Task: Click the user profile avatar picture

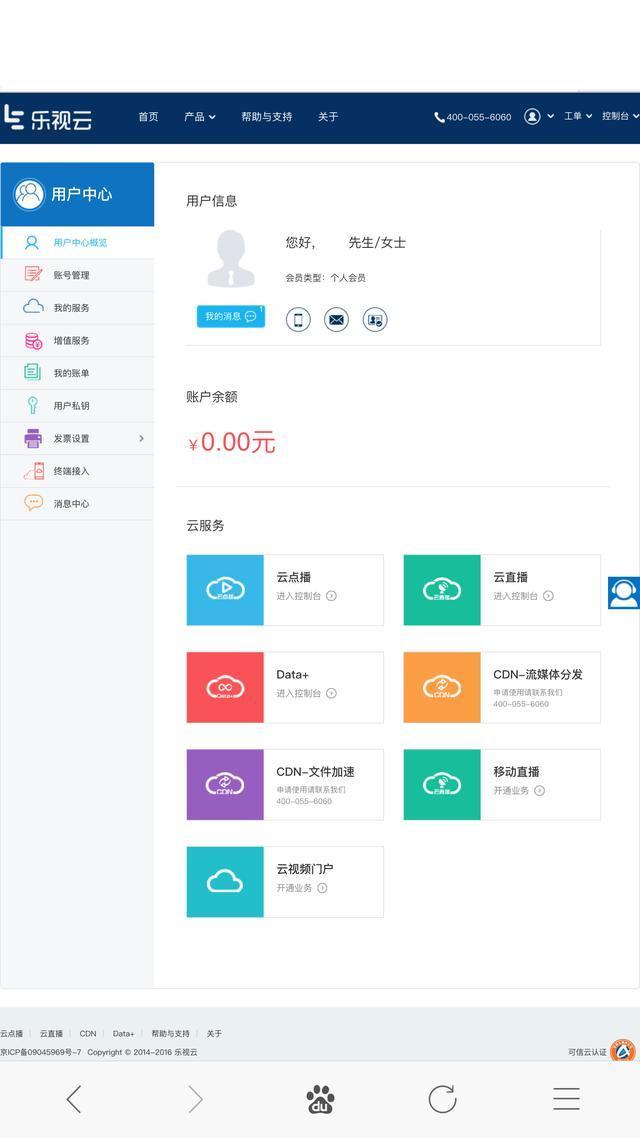Action: tap(231, 258)
